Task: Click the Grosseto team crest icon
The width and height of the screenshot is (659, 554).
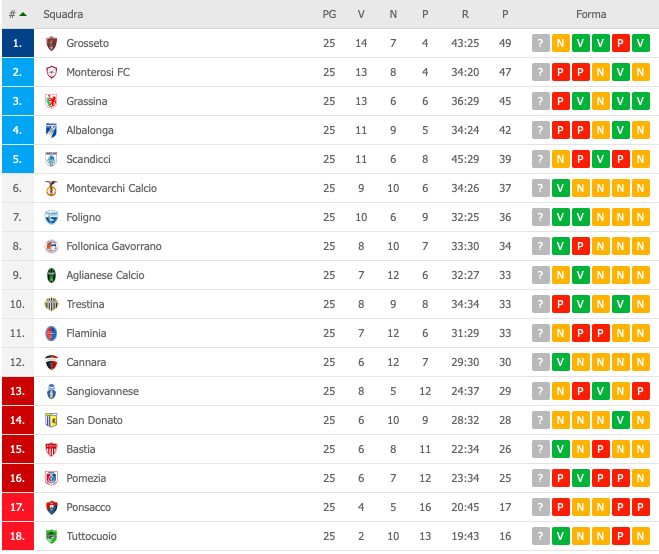Action: click(51, 43)
